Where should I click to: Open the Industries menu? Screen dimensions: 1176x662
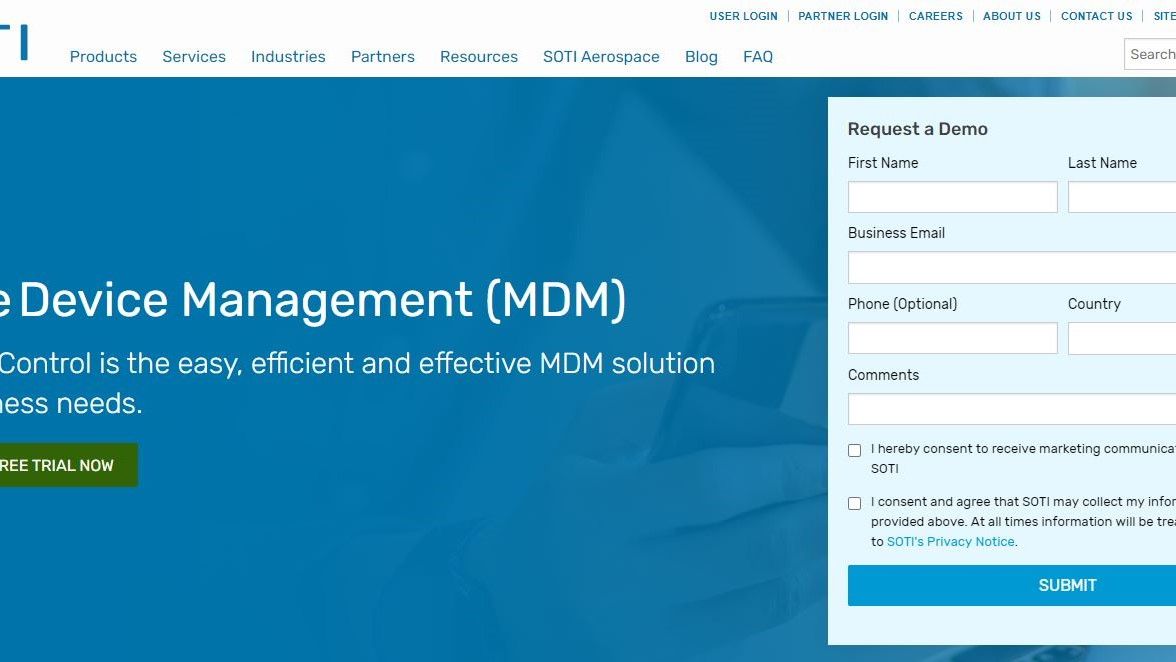click(288, 56)
